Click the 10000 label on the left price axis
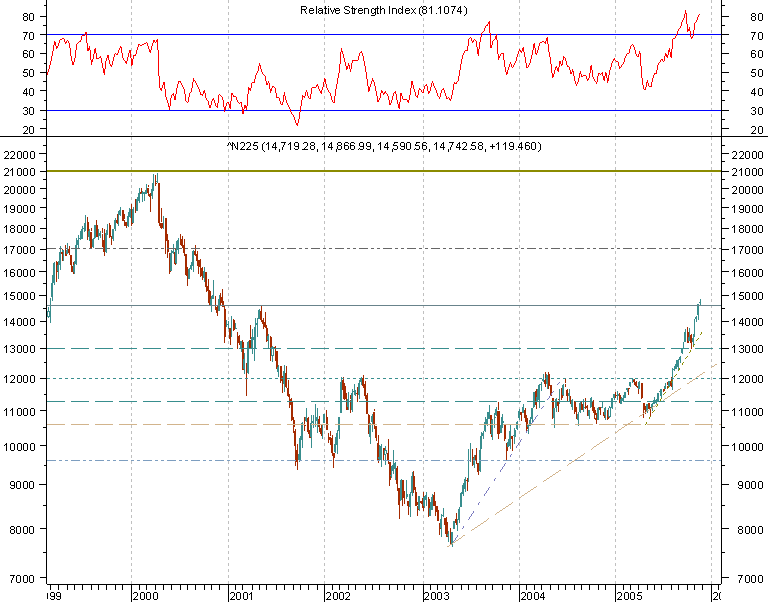 coord(20,447)
